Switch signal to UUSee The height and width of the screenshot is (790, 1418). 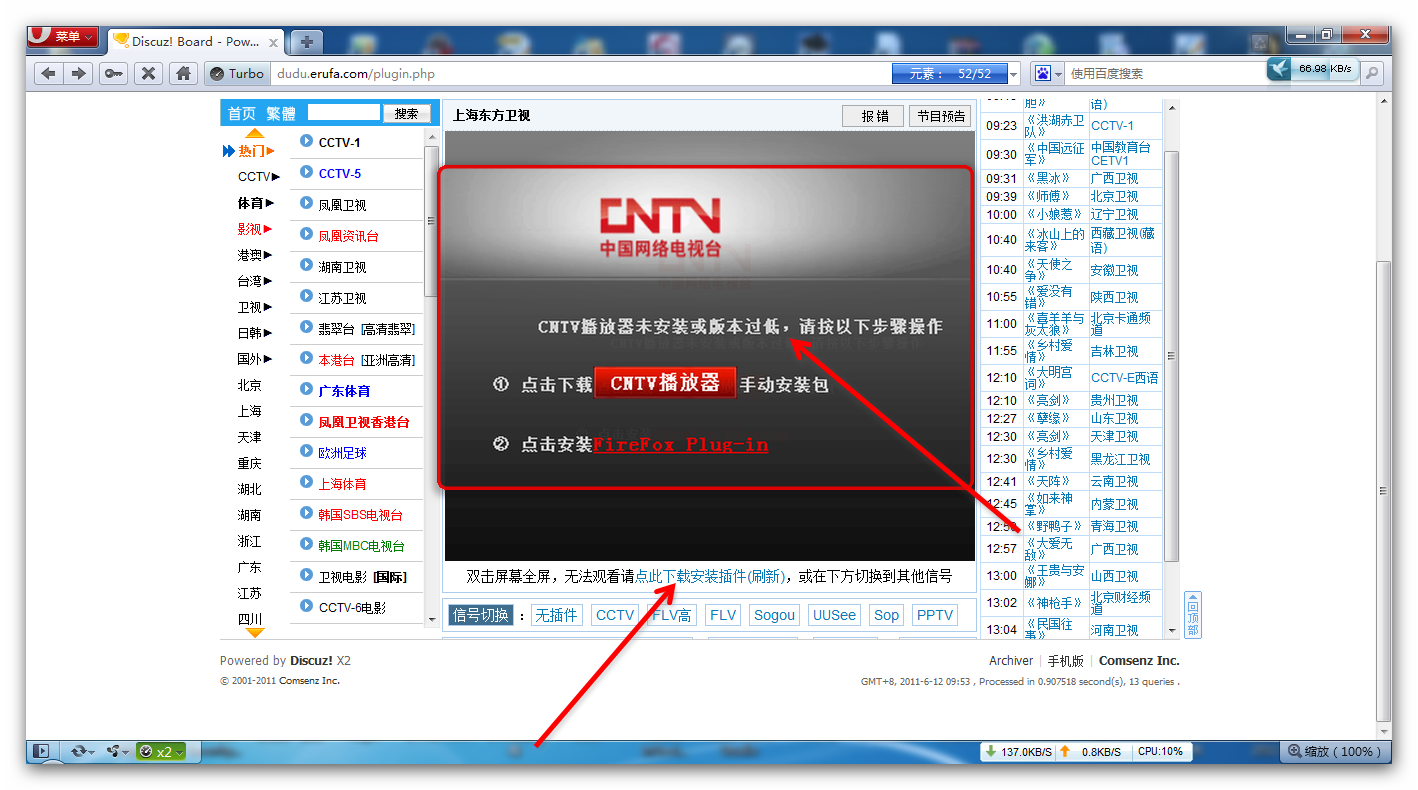pos(834,615)
